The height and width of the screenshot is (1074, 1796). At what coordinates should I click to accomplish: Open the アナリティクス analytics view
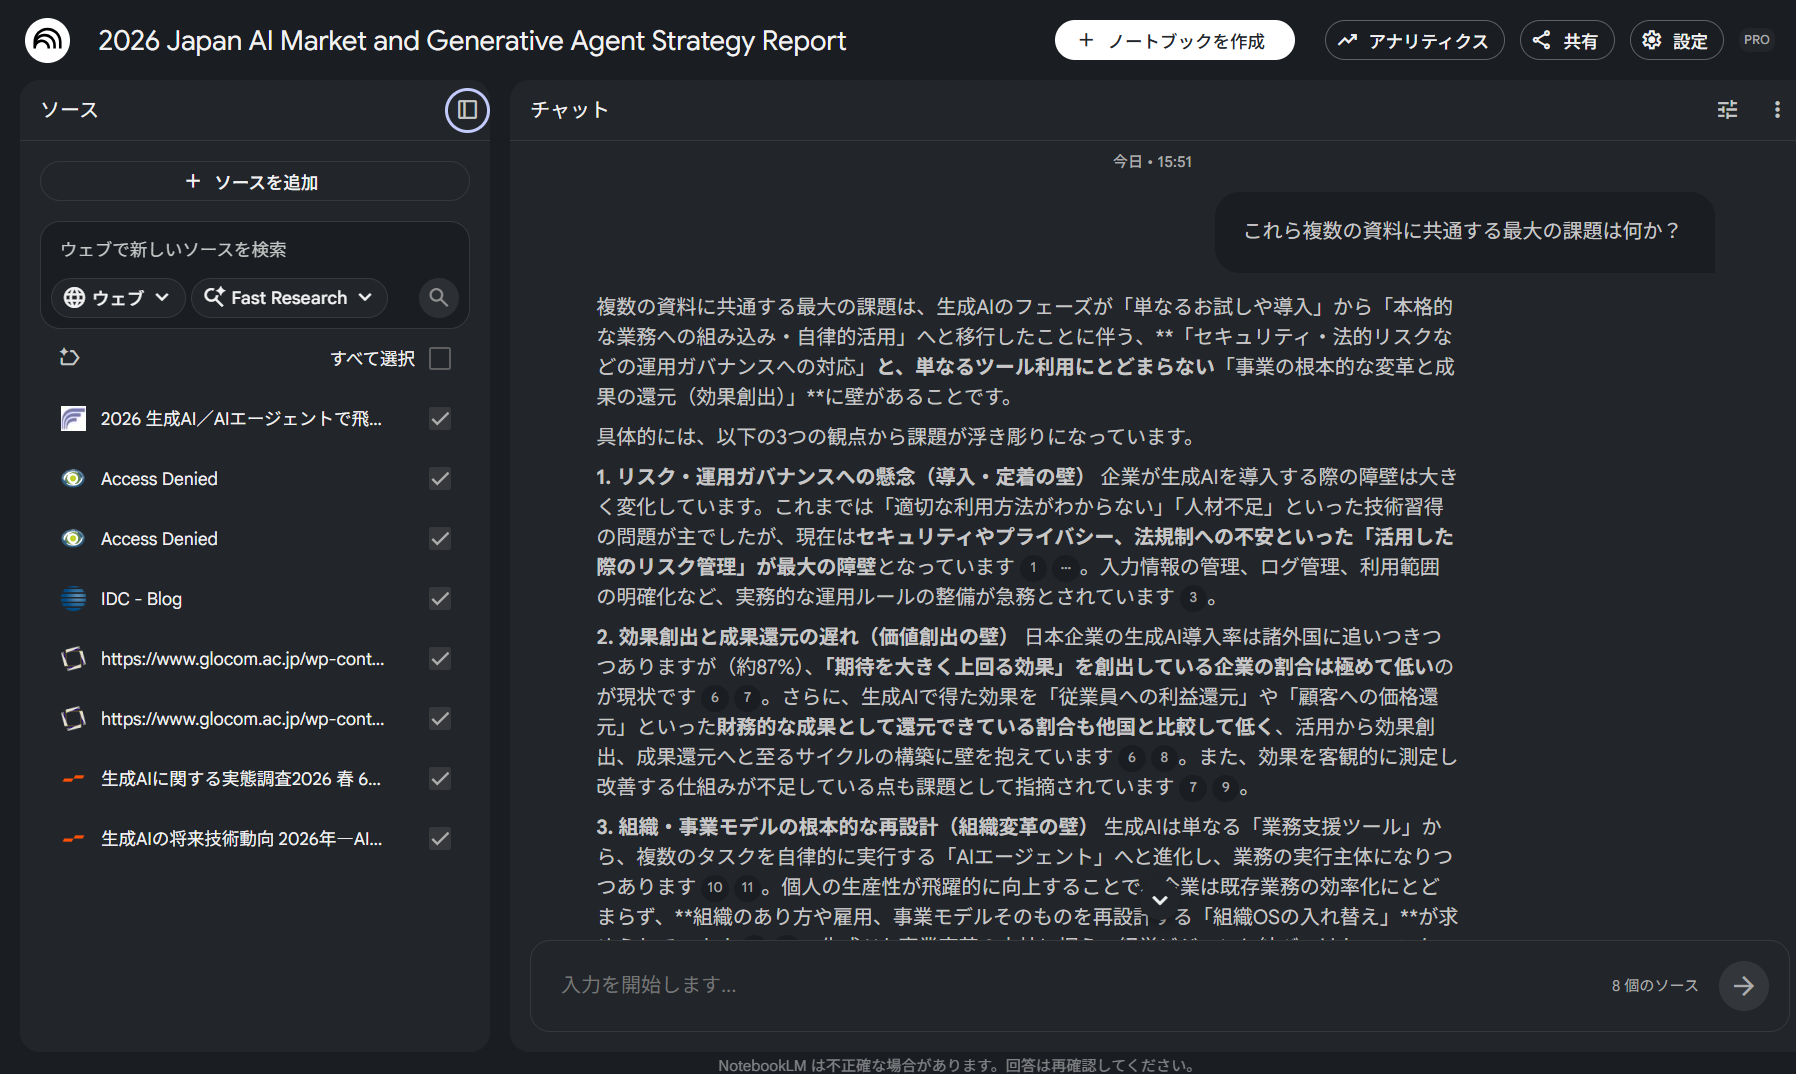[1414, 40]
